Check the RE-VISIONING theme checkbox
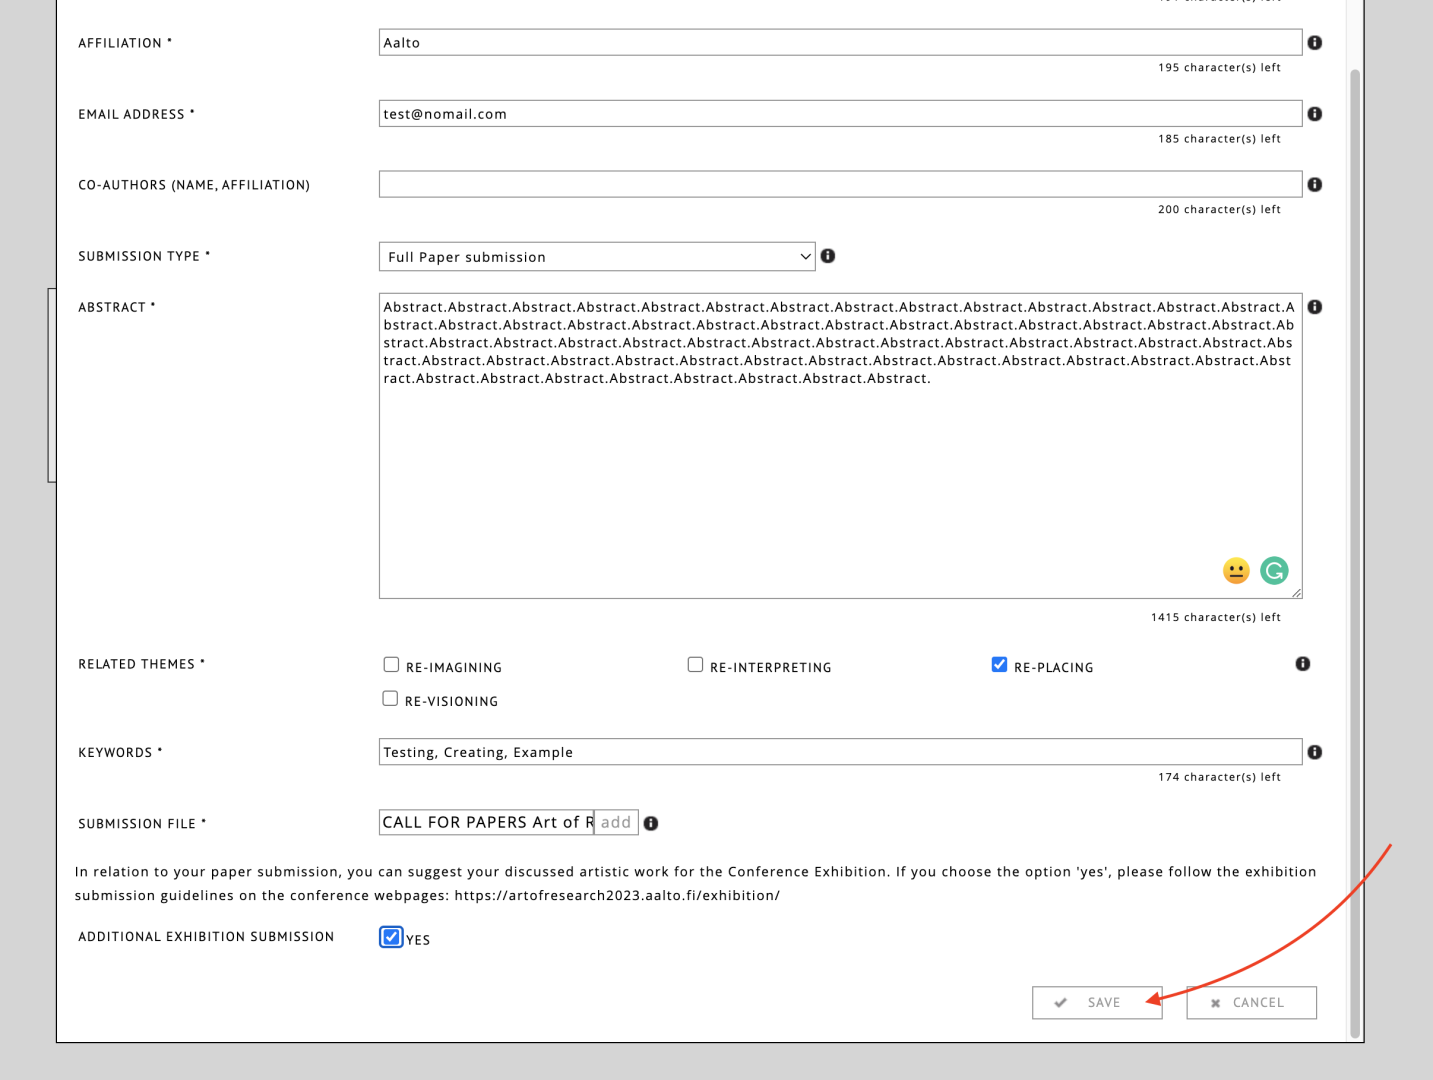The width and height of the screenshot is (1433, 1080). (390, 699)
